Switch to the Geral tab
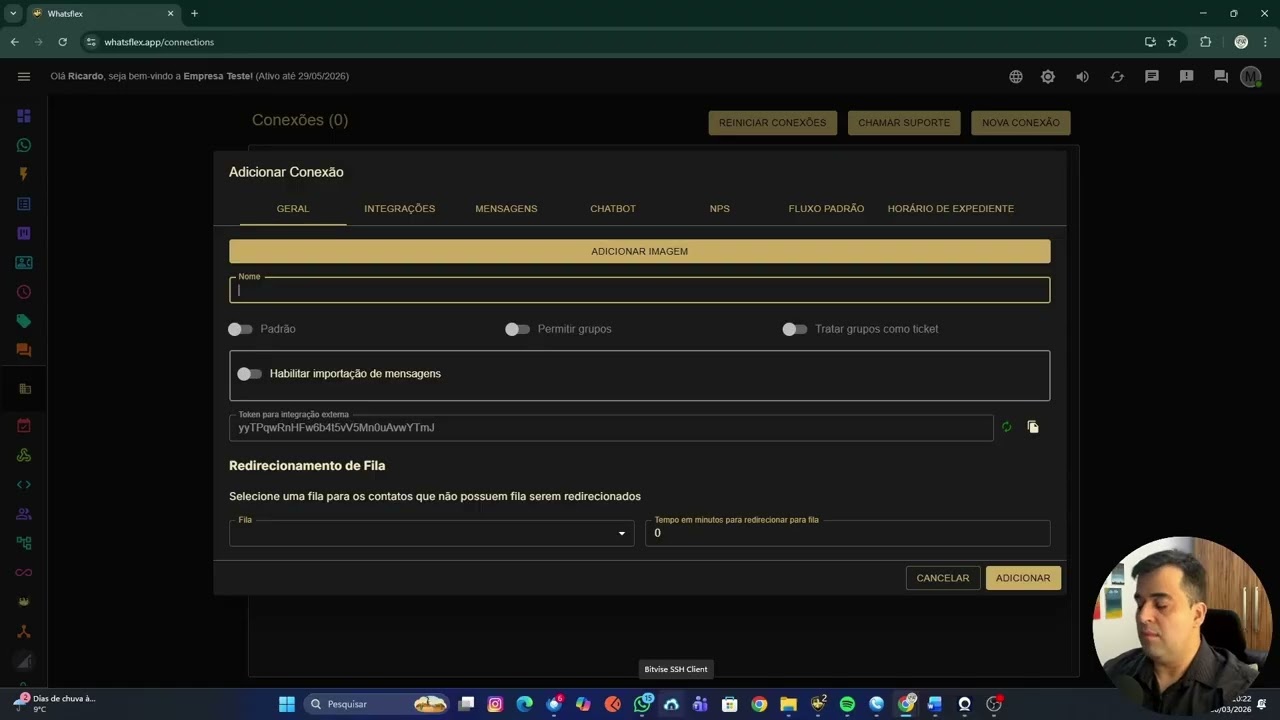The width and height of the screenshot is (1280, 720). (x=293, y=208)
